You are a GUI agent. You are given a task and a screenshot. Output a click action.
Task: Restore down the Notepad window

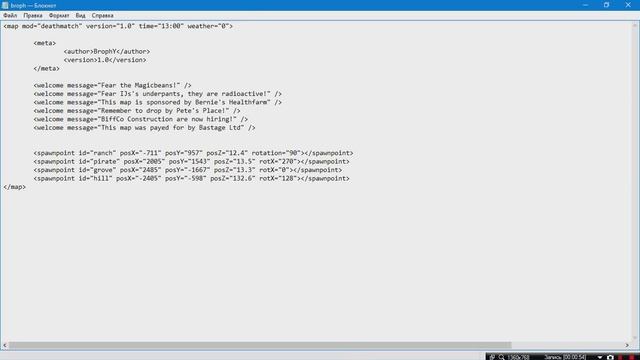(x=607, y=5)
